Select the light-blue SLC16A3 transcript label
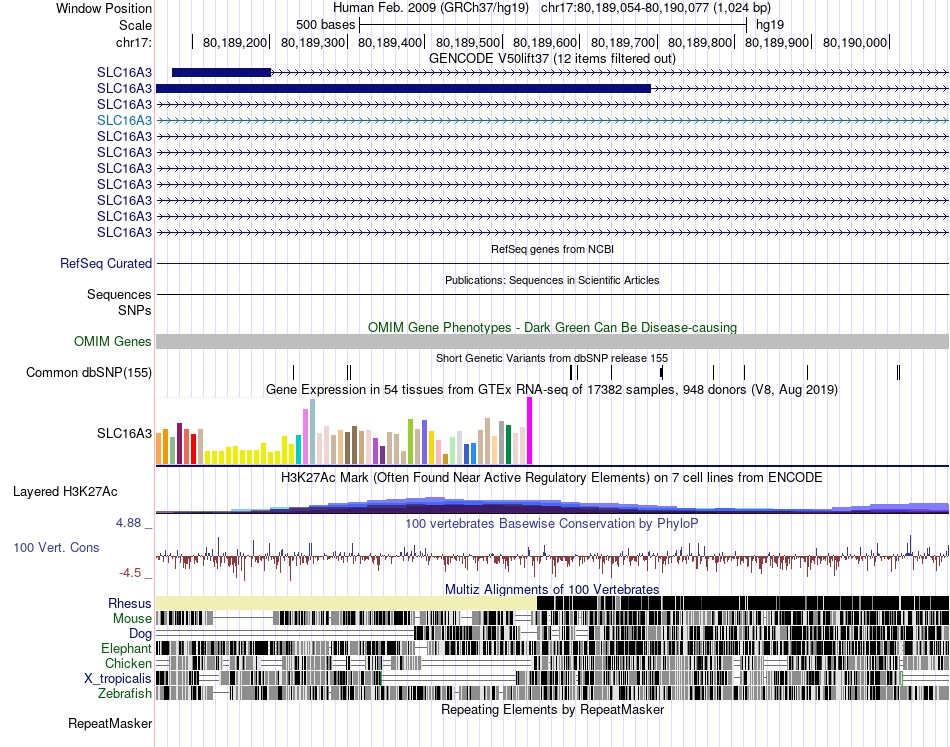 click(124, 121)
